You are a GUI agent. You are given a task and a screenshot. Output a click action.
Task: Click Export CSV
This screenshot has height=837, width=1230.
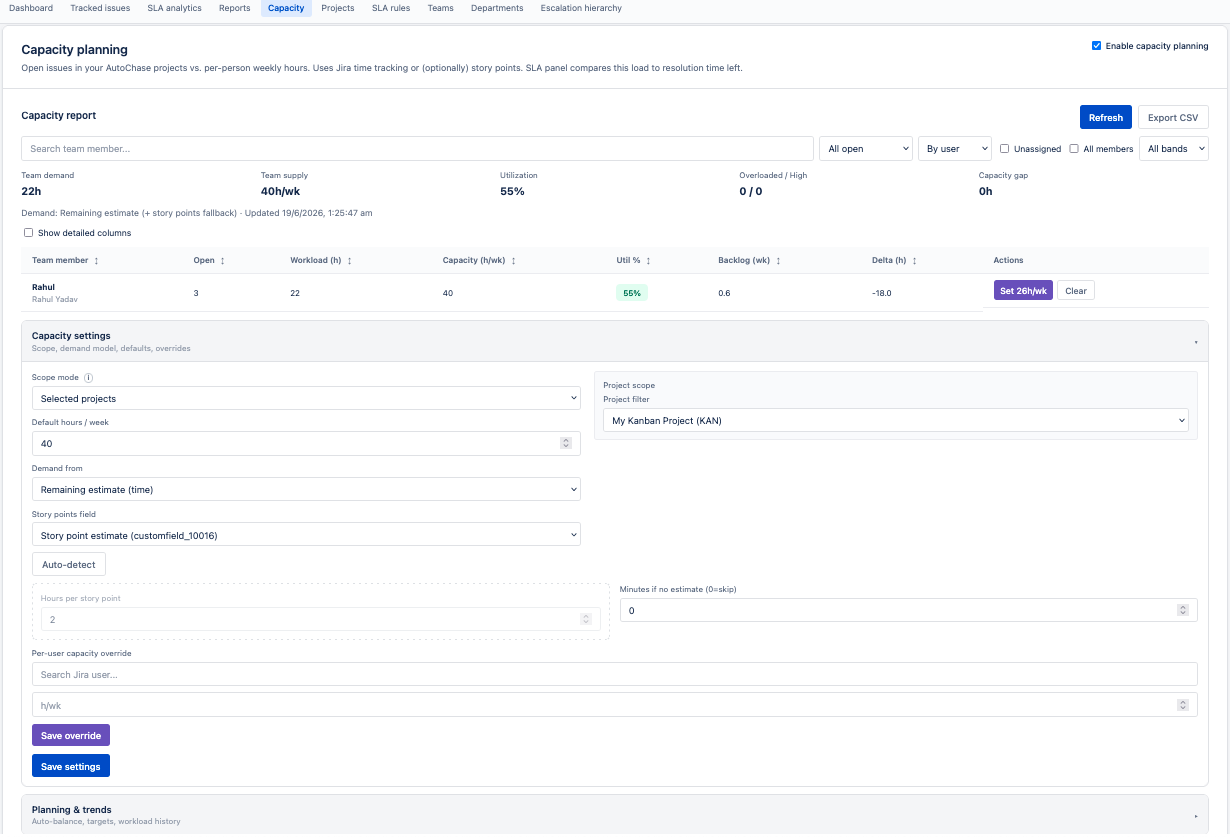1173,117
